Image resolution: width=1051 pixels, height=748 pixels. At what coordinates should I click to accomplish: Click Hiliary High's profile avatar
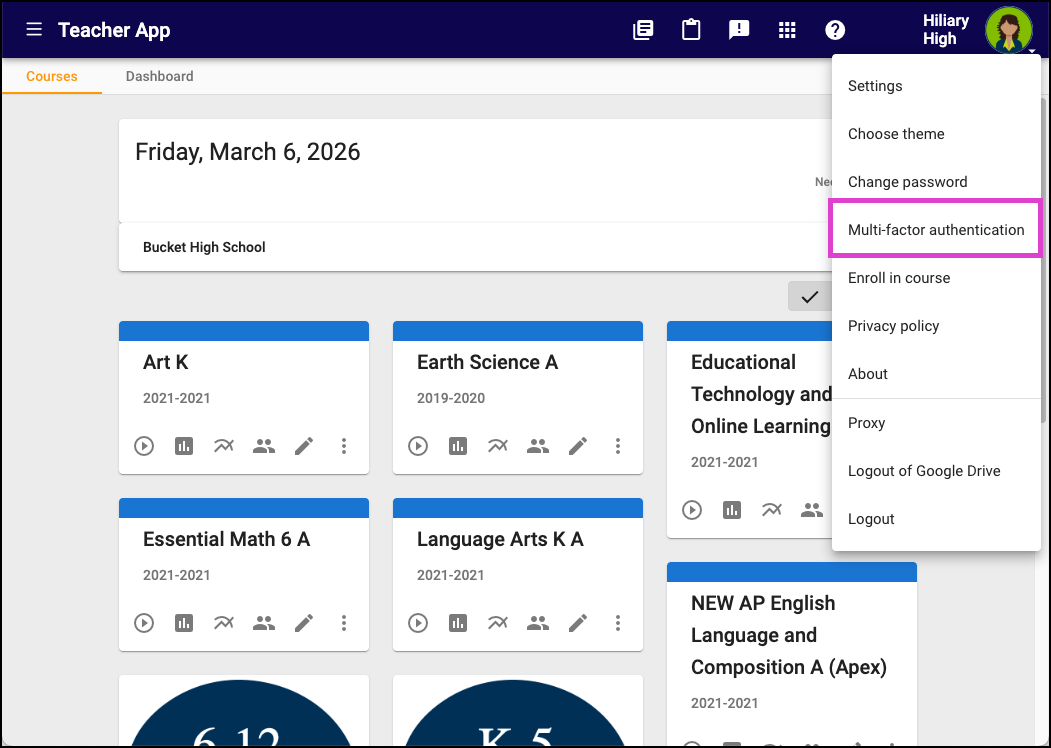tap(1008, 30)
